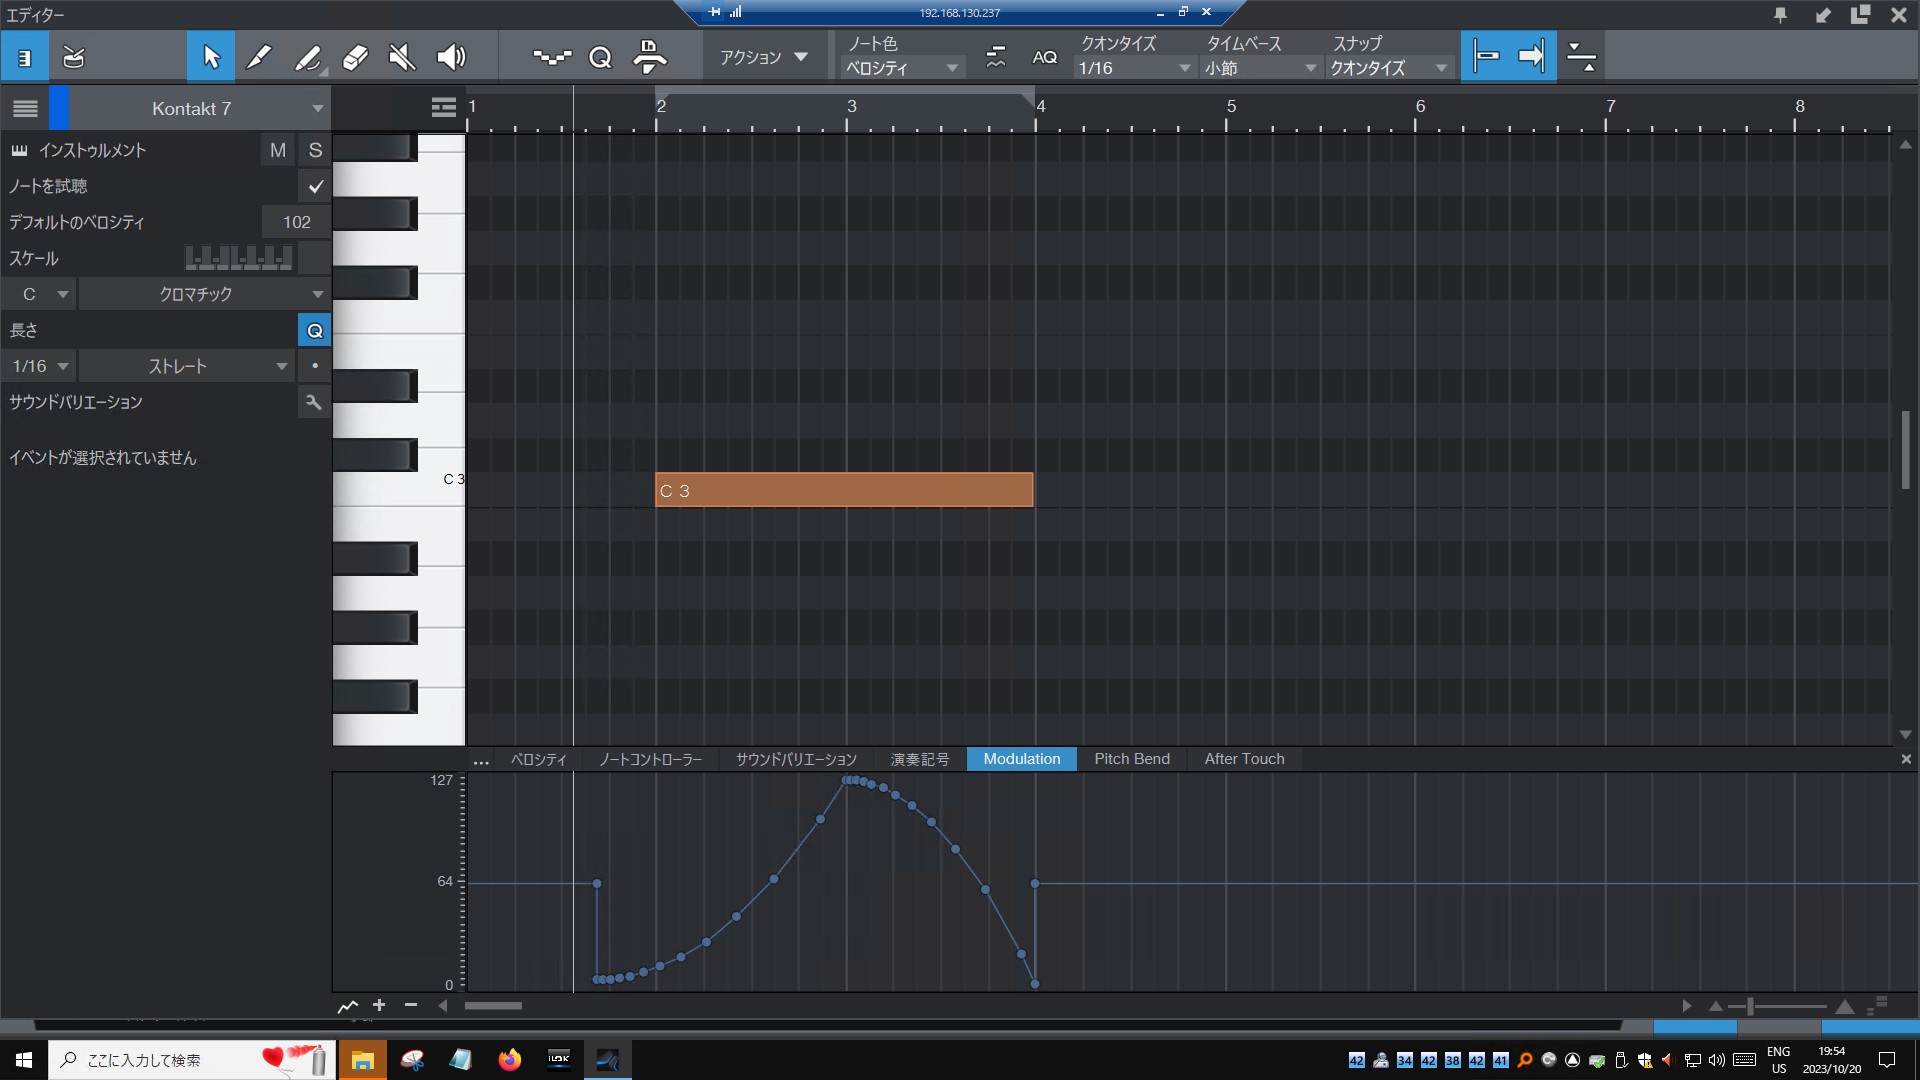Open Firefox from the taskbar
The width and height of the screenshot is (1920, 1080).
(x=510, y=1060)
